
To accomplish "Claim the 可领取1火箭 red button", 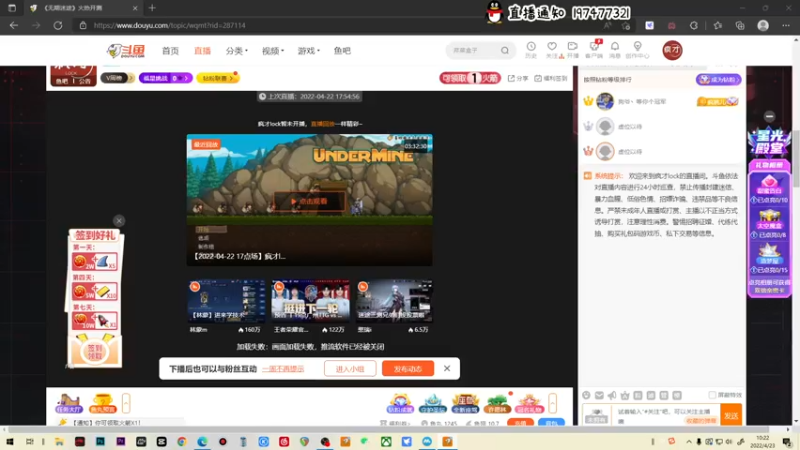I will tap(470, 78).
